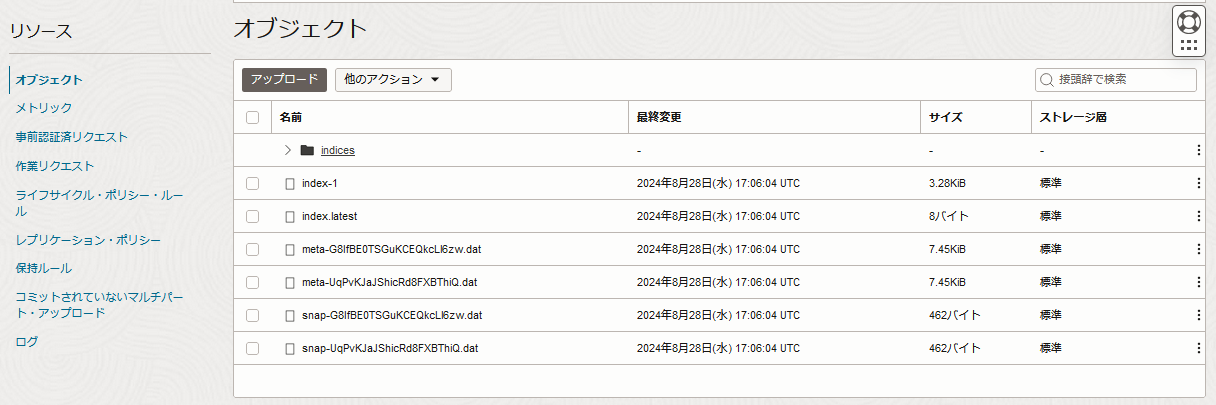Open actions menu for indices row
Viewport: 1216px width, 405px height.
coord(1198,150)
